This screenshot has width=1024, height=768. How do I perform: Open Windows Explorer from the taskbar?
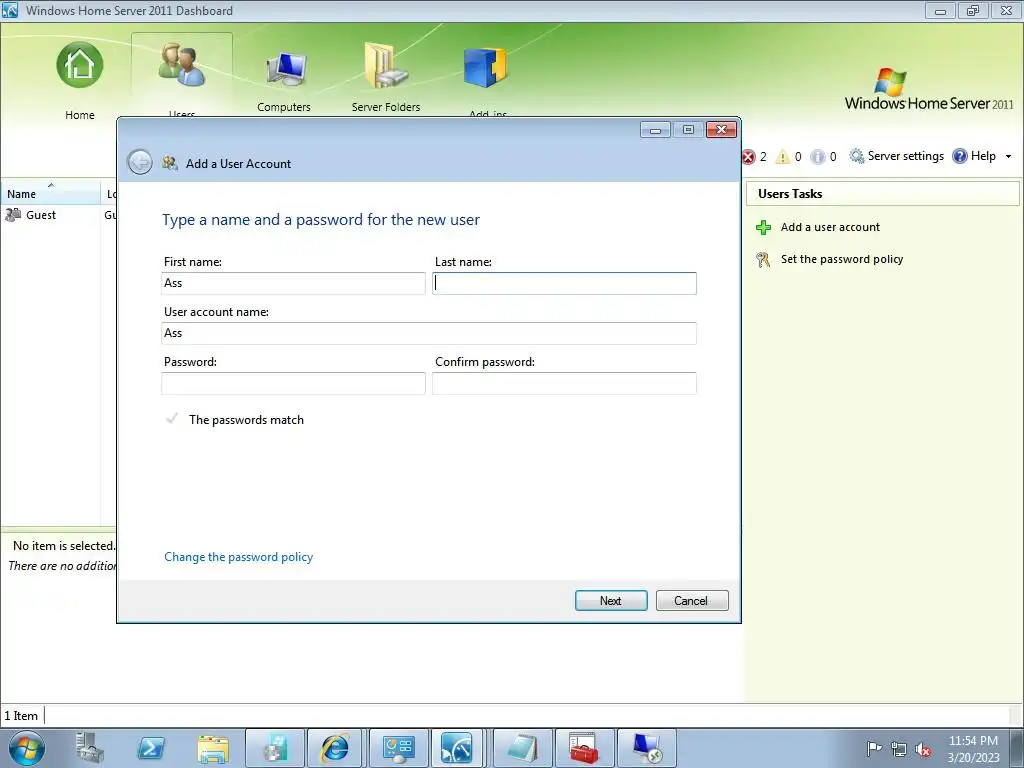(213, 748)
